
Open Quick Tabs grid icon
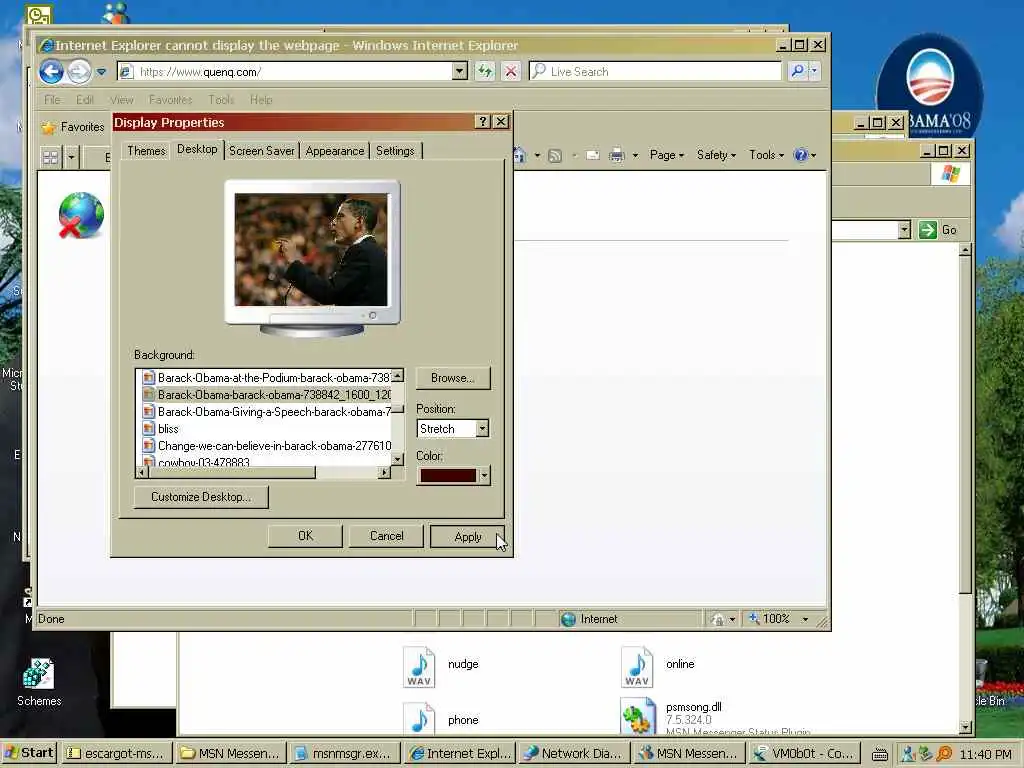click(50, 157)
